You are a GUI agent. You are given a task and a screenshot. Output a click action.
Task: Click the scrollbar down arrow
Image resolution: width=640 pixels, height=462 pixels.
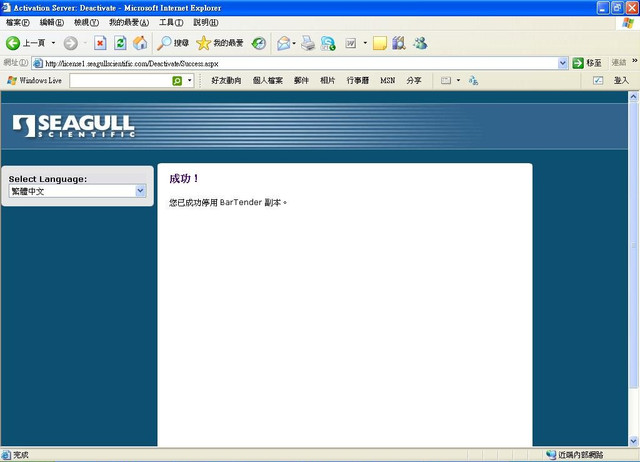[x=633, y=441]
